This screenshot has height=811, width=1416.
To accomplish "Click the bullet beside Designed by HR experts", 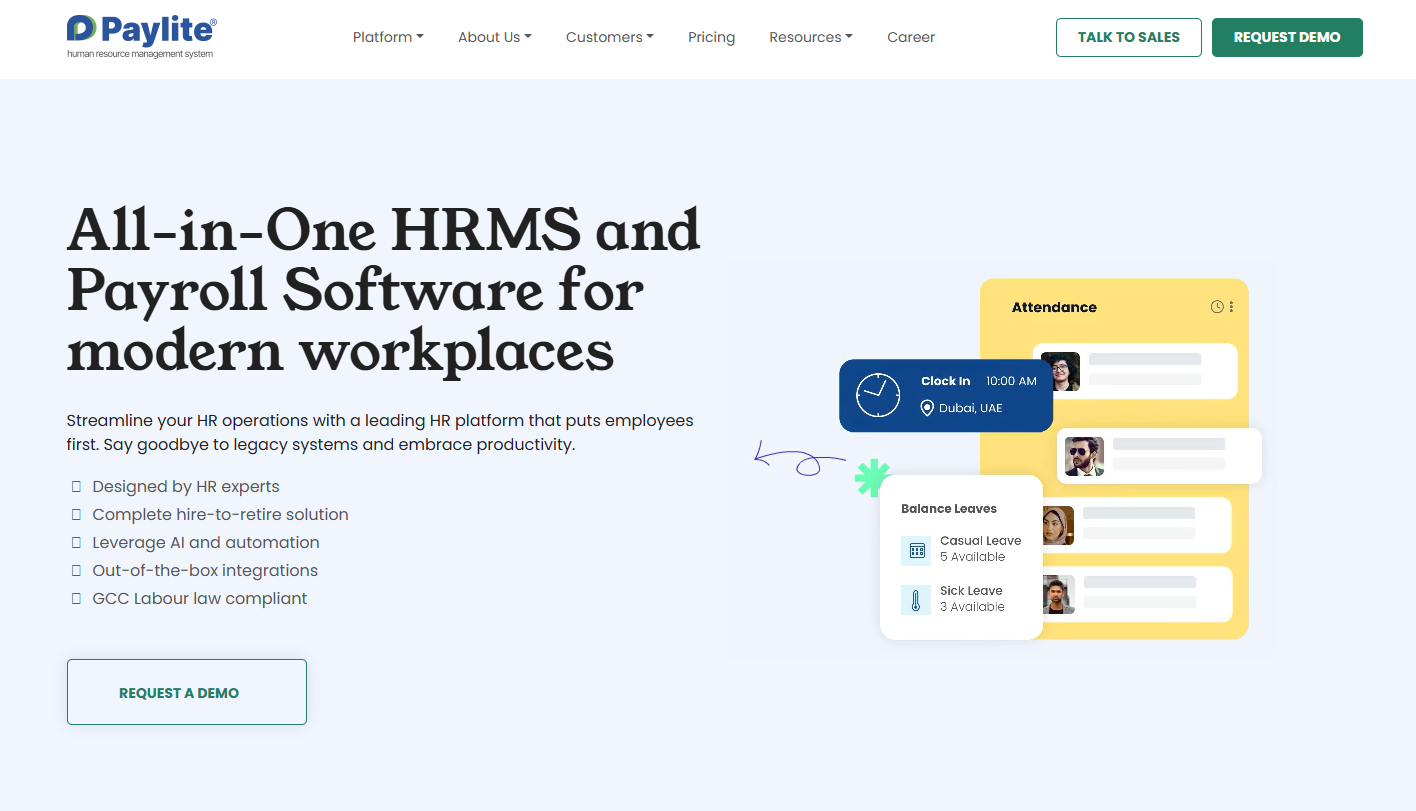I will [76, 487].
